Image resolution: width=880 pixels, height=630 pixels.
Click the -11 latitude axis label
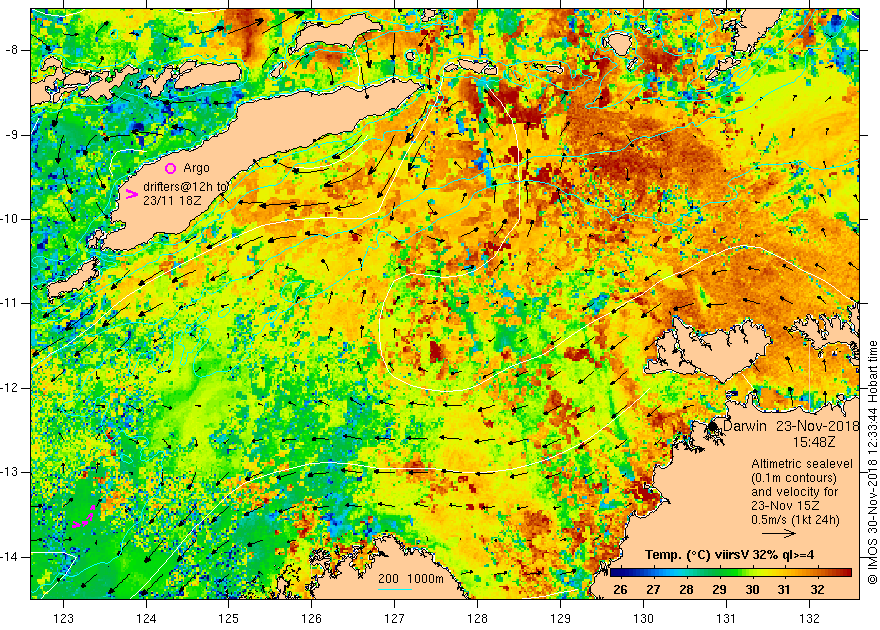pos(10,303)
